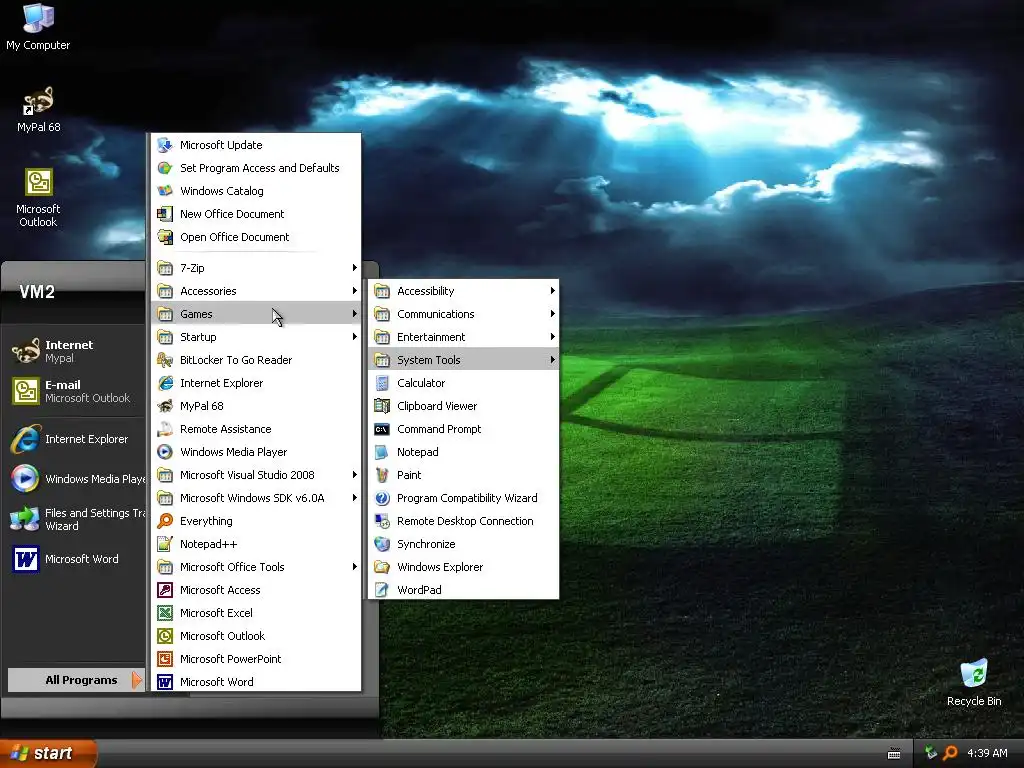Viewport: 1024px width, 768px height.
Task: Open WordPad
Action: click(x=464, y=590)
